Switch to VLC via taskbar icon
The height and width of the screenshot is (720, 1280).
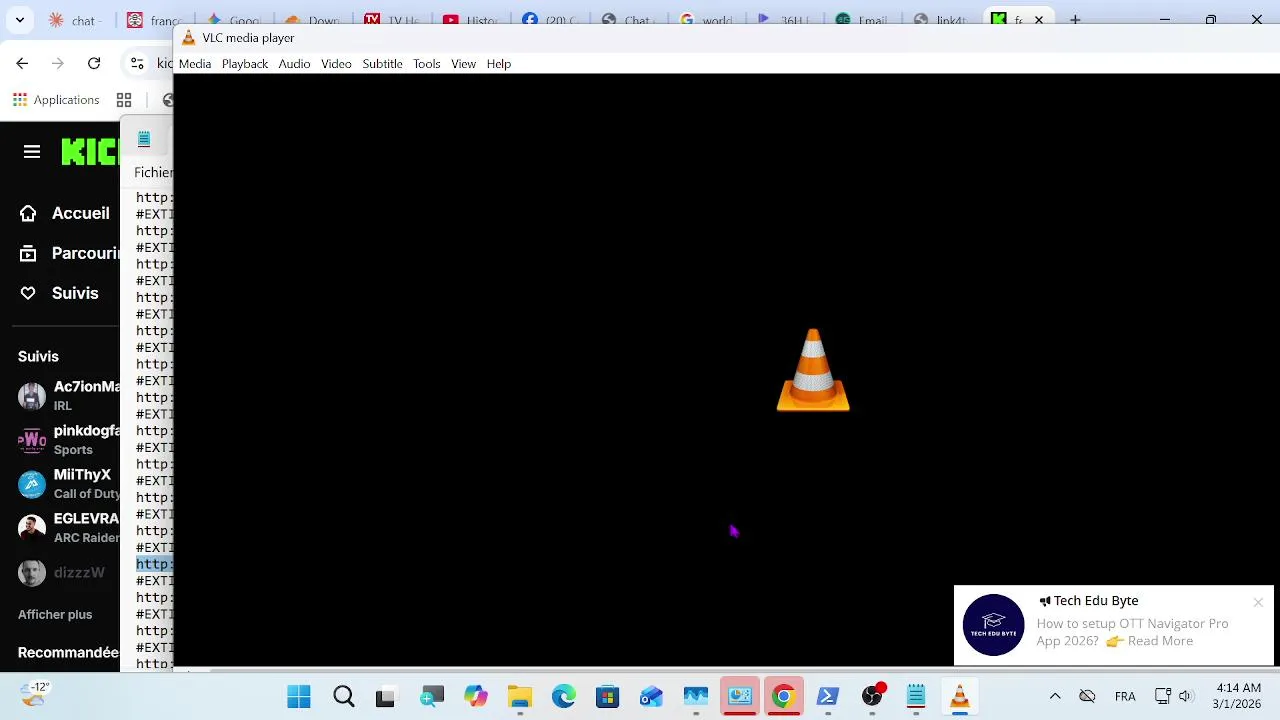(x=960, y=696)
